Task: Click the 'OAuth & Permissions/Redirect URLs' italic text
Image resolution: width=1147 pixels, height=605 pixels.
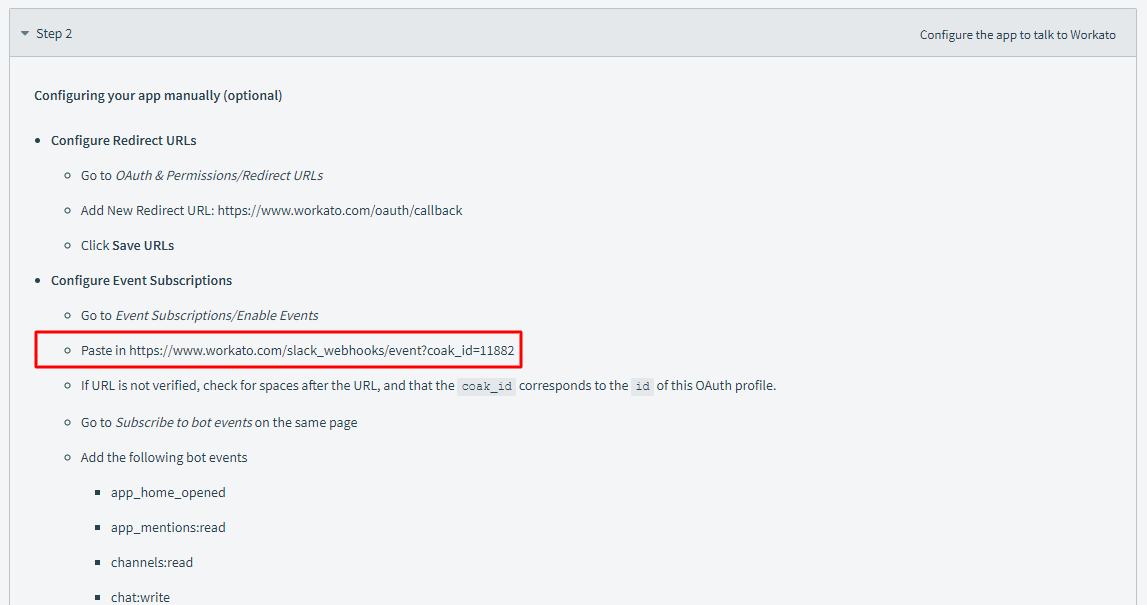Action: pos(219,176)
